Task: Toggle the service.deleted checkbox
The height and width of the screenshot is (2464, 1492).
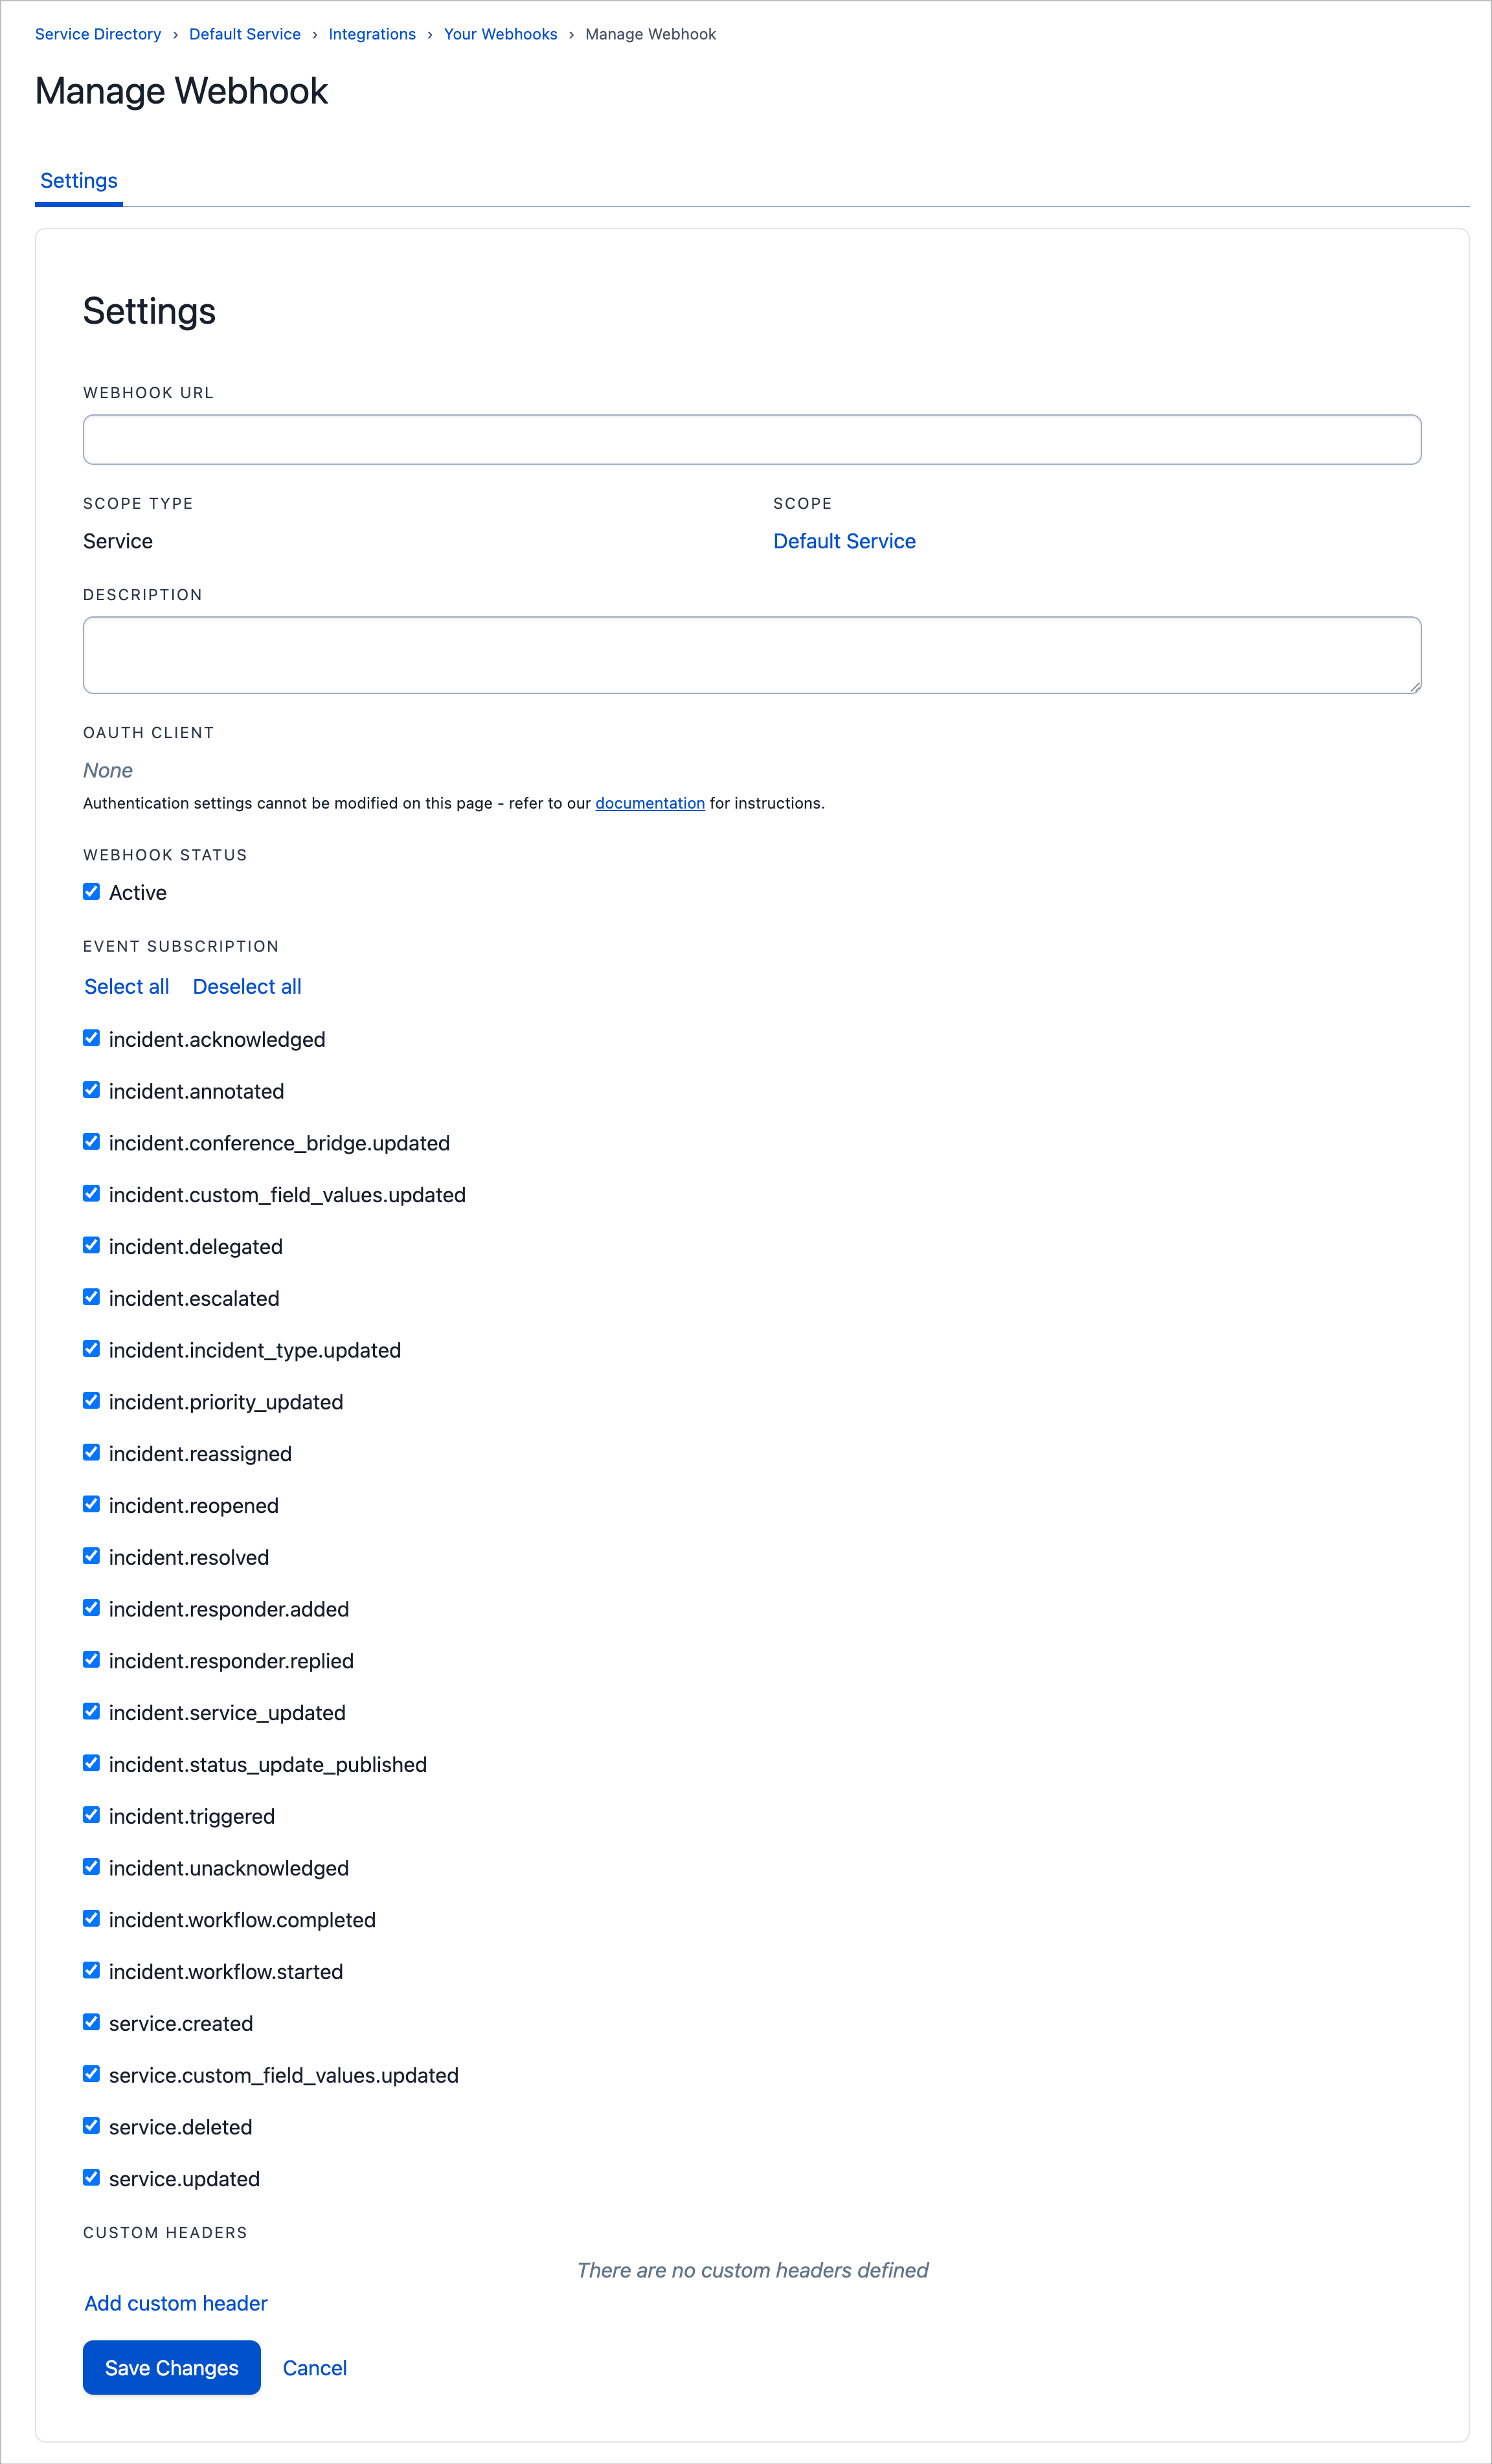Action: pos(91,2126)
